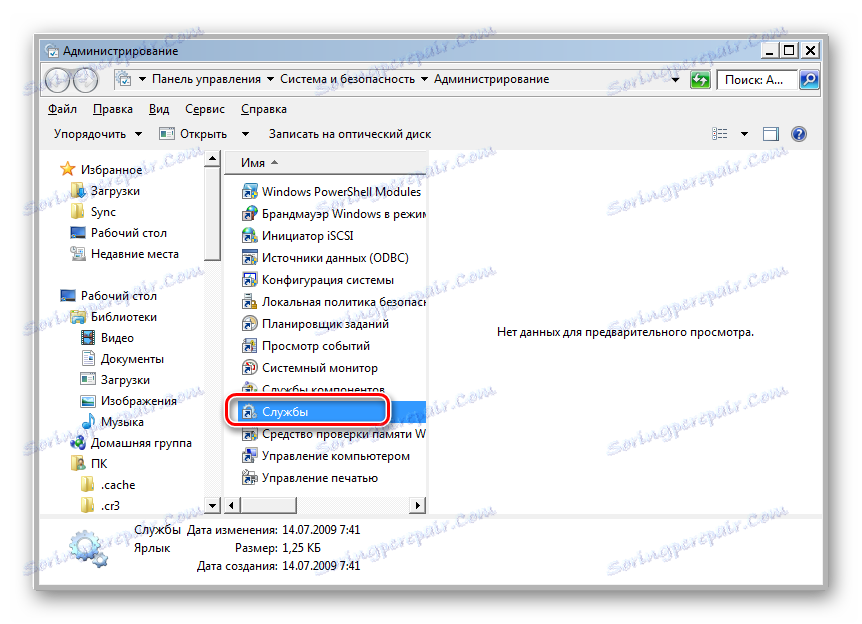Expand dropdown after Система и безопасность

[424, 79]
